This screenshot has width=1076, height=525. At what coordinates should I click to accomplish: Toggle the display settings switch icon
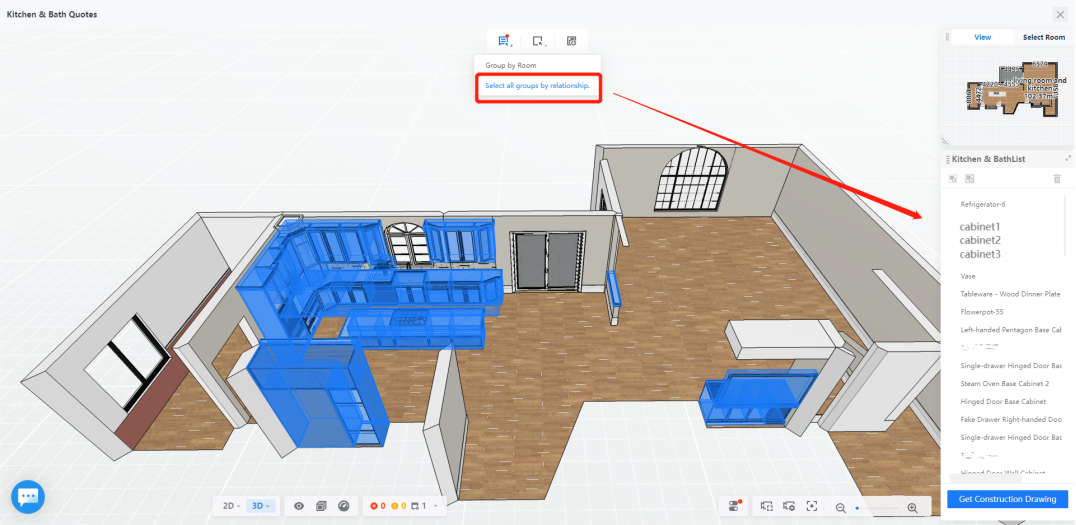(x=735, y=506)
